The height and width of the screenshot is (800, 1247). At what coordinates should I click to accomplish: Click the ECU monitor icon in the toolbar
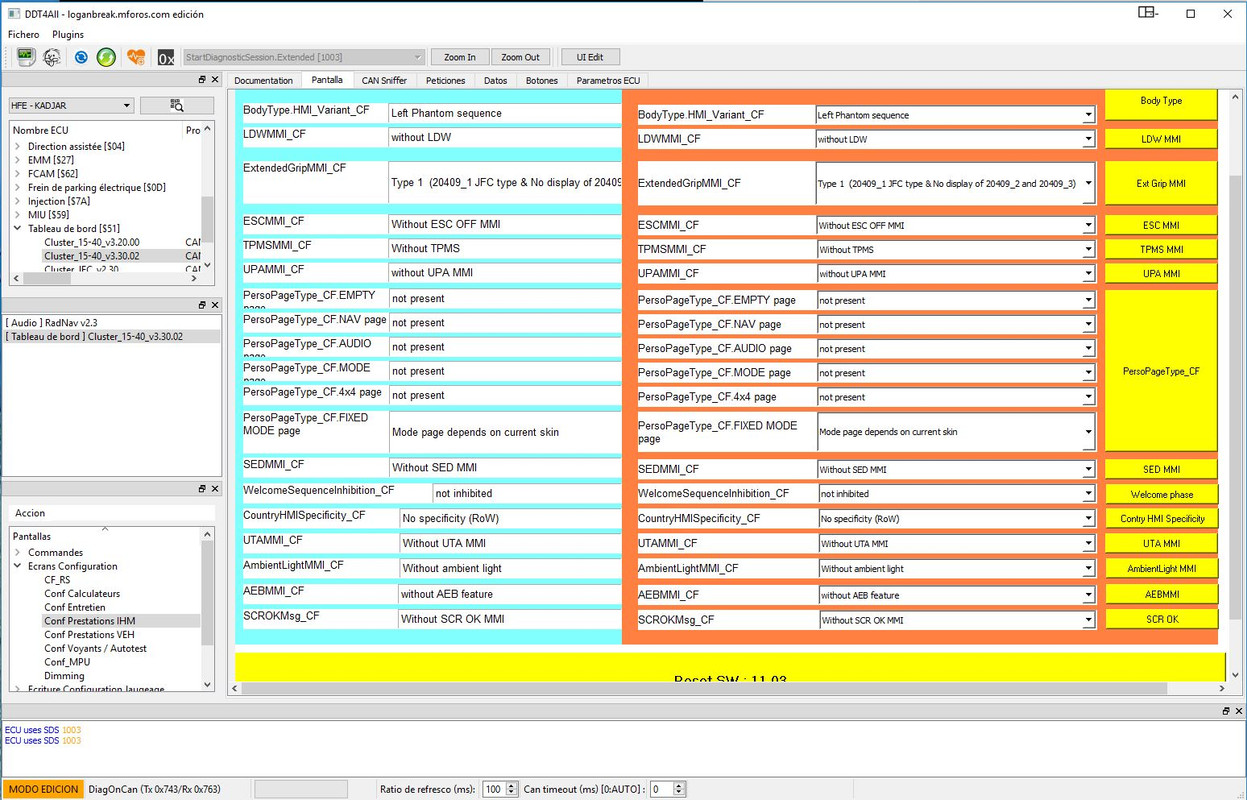26,57
